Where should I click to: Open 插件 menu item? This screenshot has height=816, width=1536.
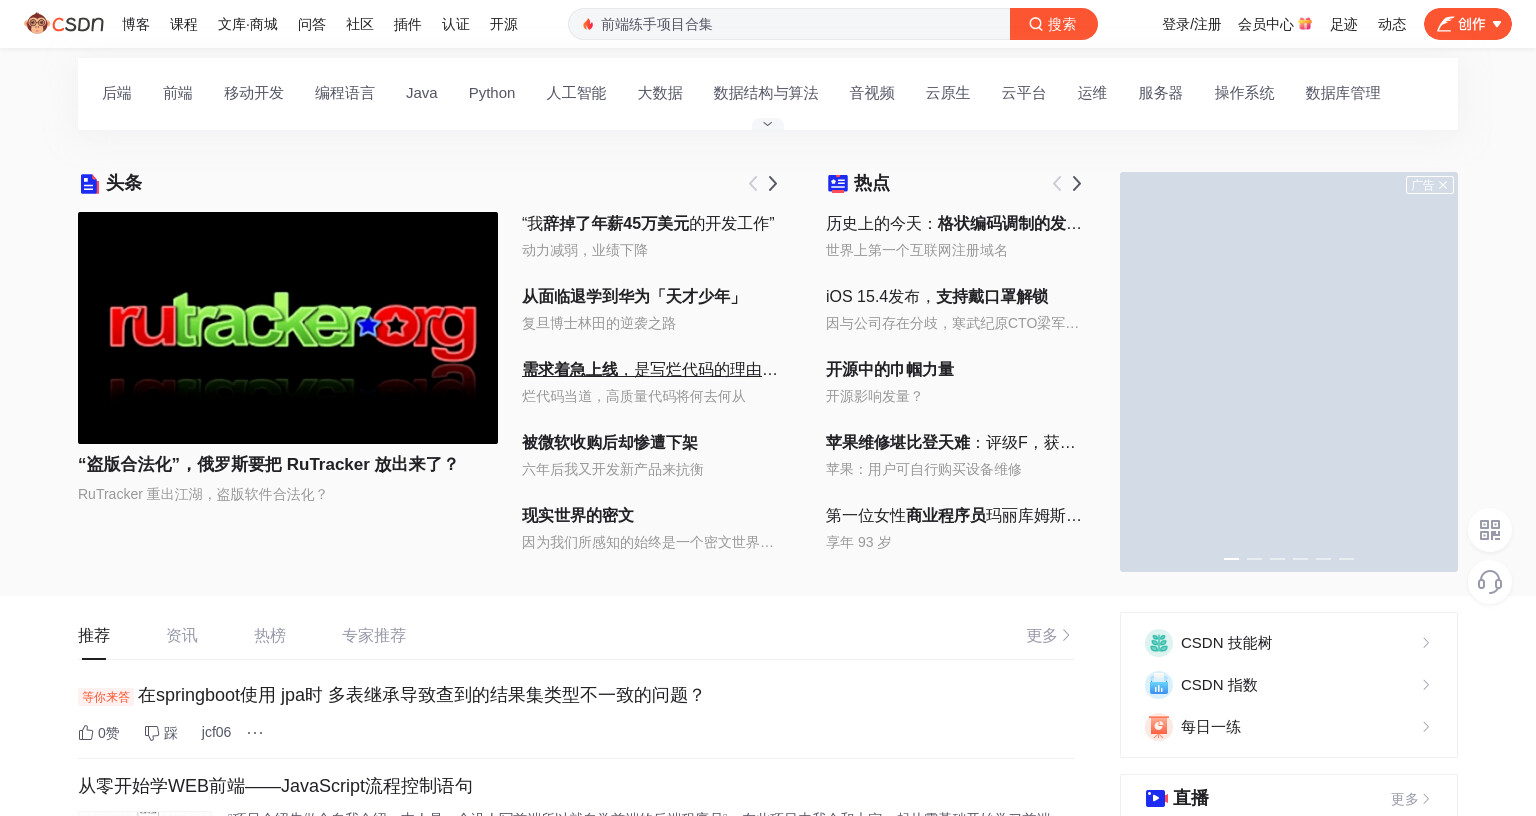(x=408, y=24)
